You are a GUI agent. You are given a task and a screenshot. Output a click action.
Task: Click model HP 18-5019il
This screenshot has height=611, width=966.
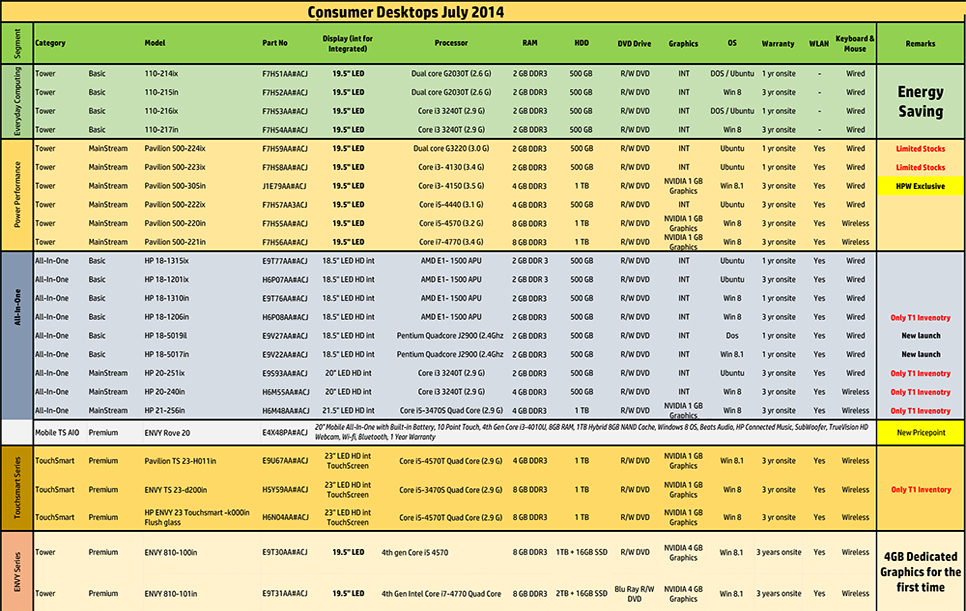coord(166,336)
